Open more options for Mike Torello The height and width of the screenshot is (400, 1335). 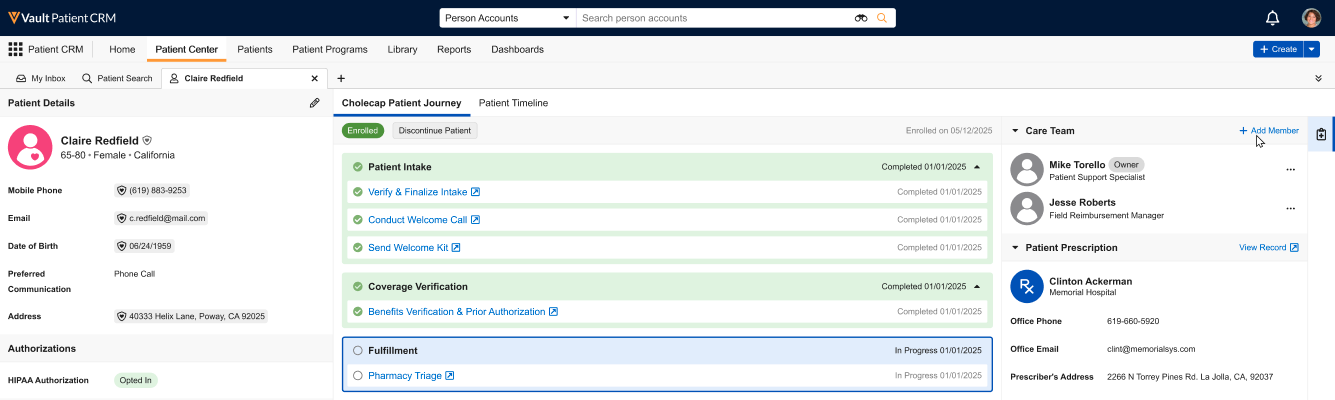pos(1290,170)
